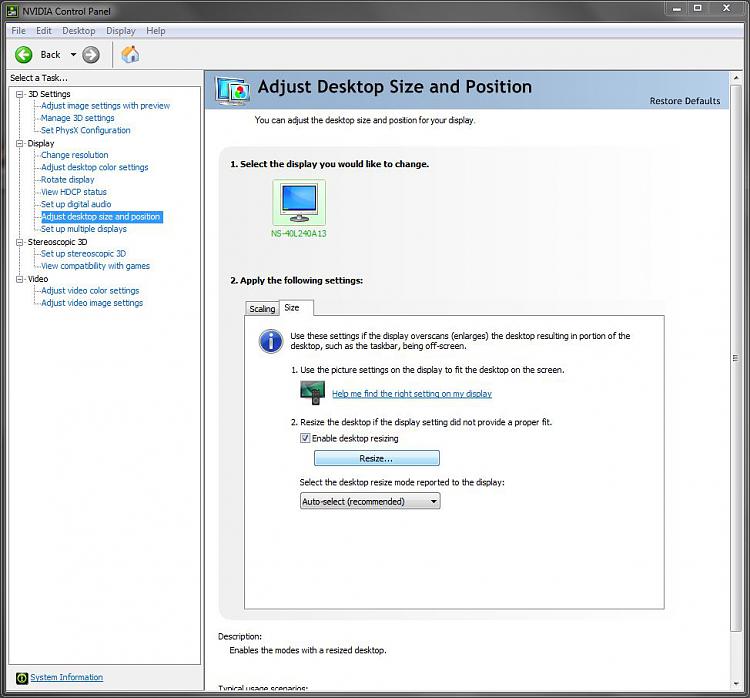This screenshot has height=698, width=750.
Task: Open Change resolution task
Action: (x=75, y=155)
